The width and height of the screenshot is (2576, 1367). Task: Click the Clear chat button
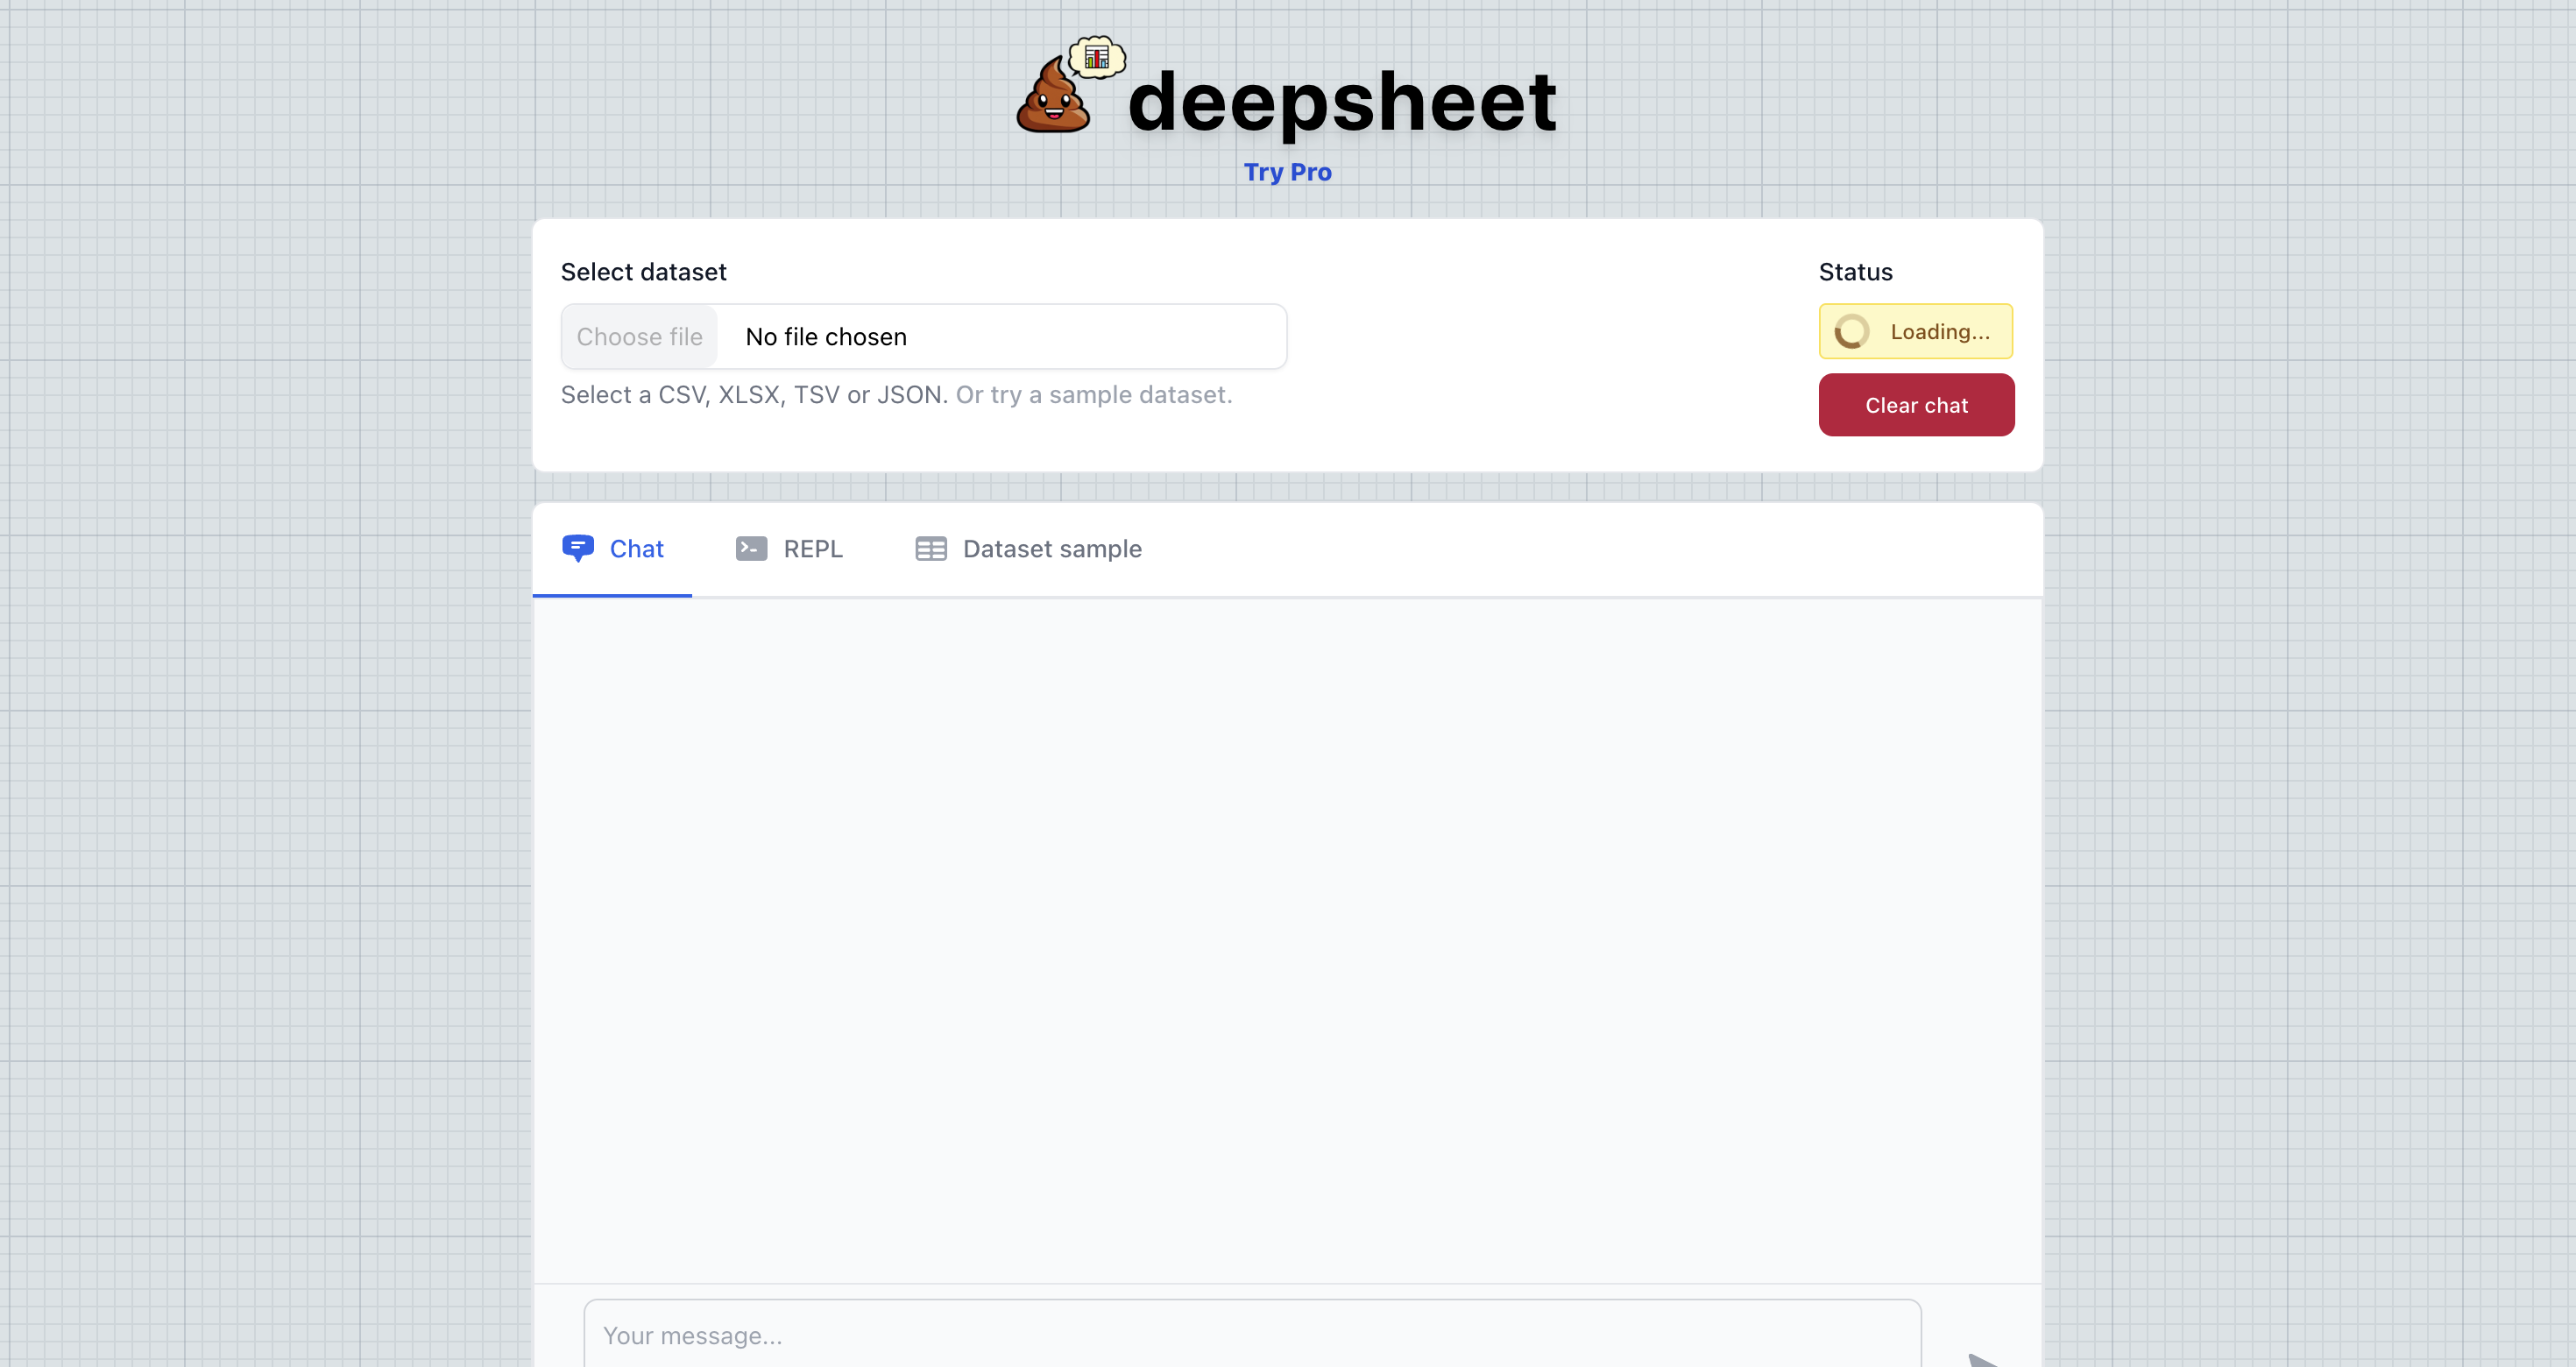click(x=1916, y=405)
